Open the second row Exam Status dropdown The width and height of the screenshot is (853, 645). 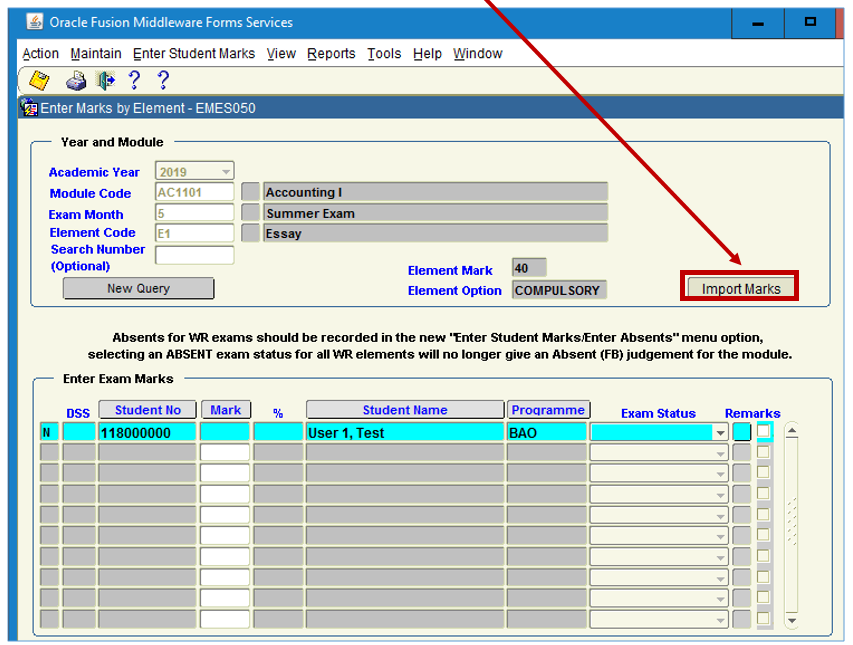click(719, 453)
